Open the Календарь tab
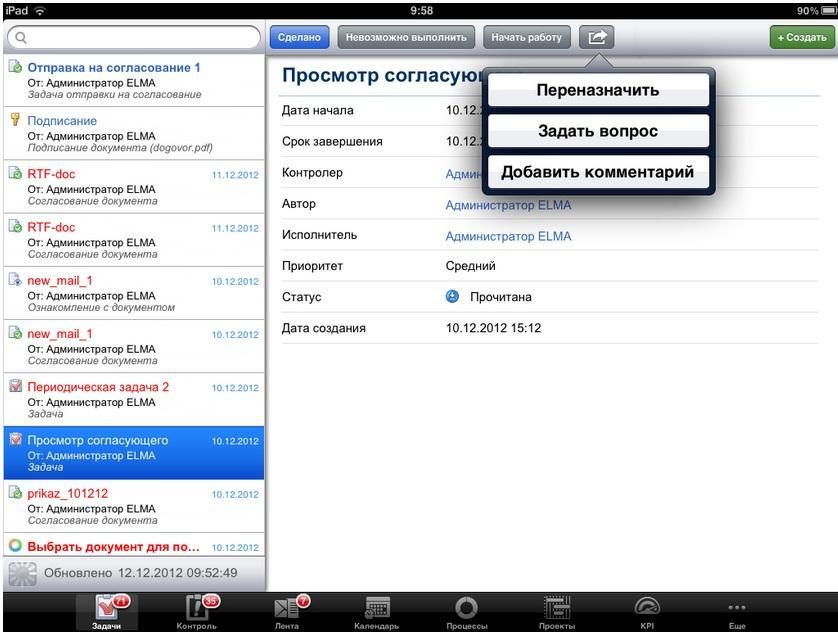Screen dimensions: 838x635 377,612
